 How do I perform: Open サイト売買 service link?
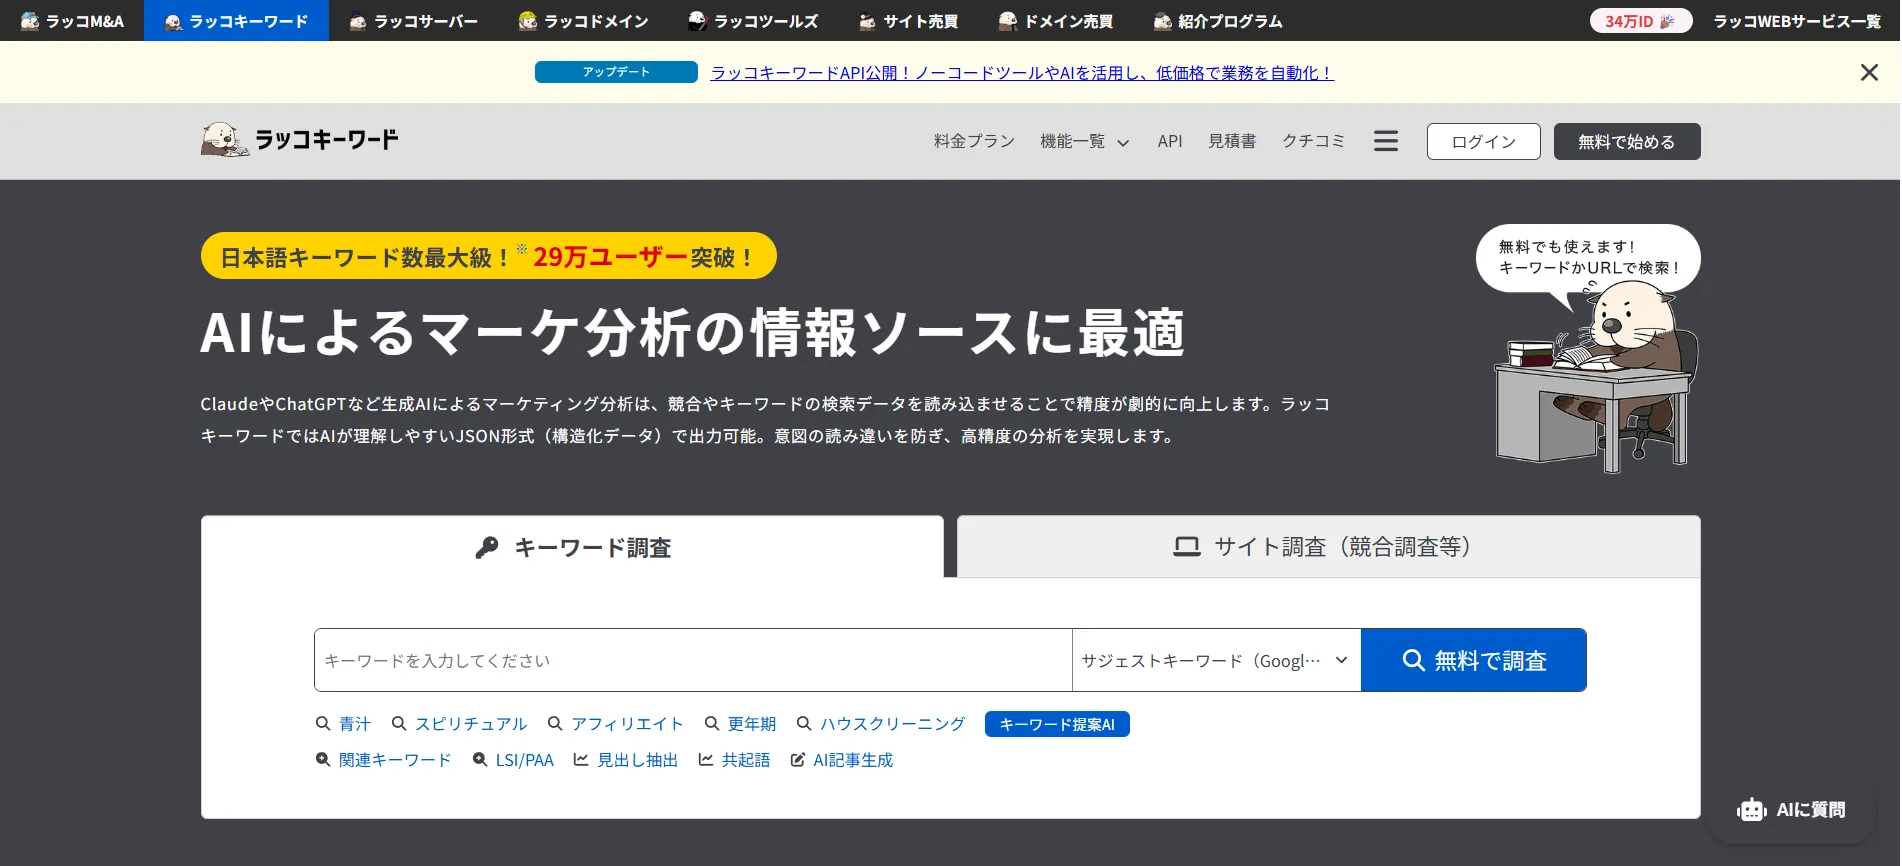908,20
